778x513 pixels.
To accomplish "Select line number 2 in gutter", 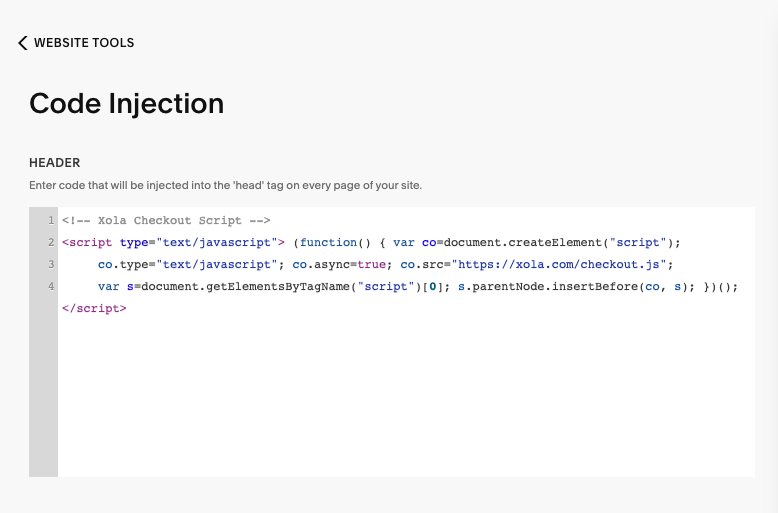I will pos(51,242).
